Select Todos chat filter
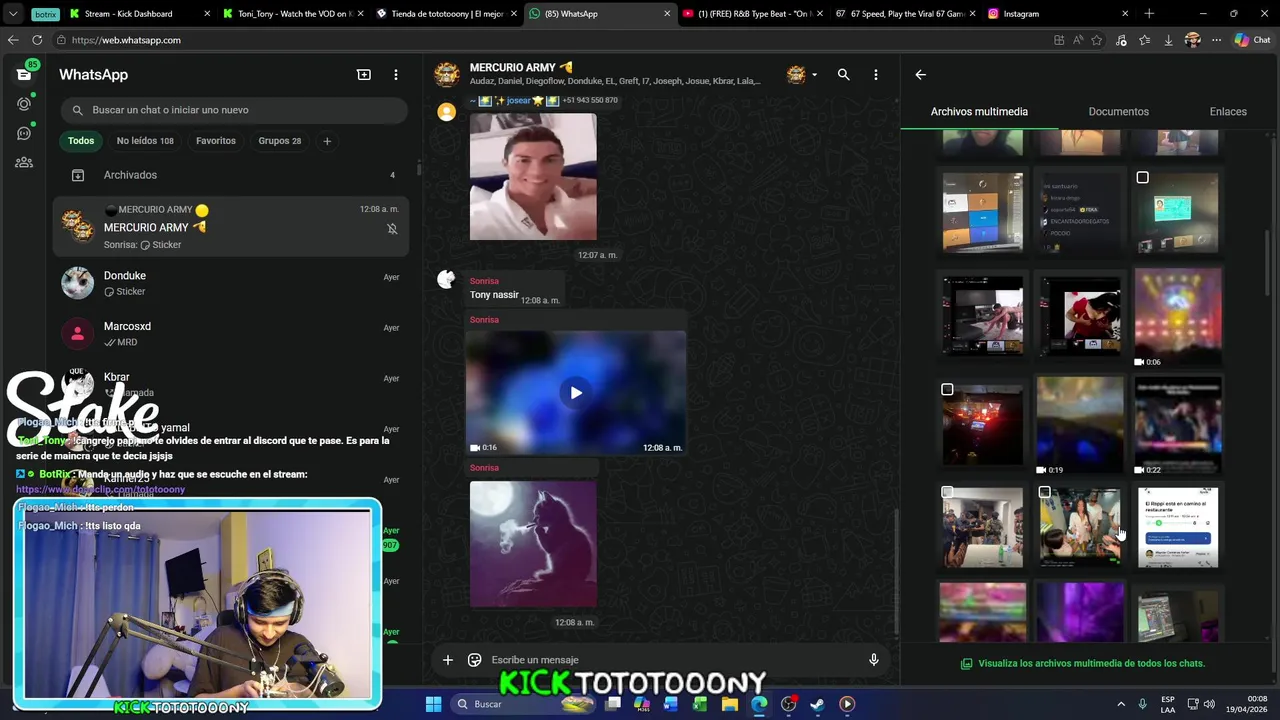1280x720 pixels. coord(81,141)
